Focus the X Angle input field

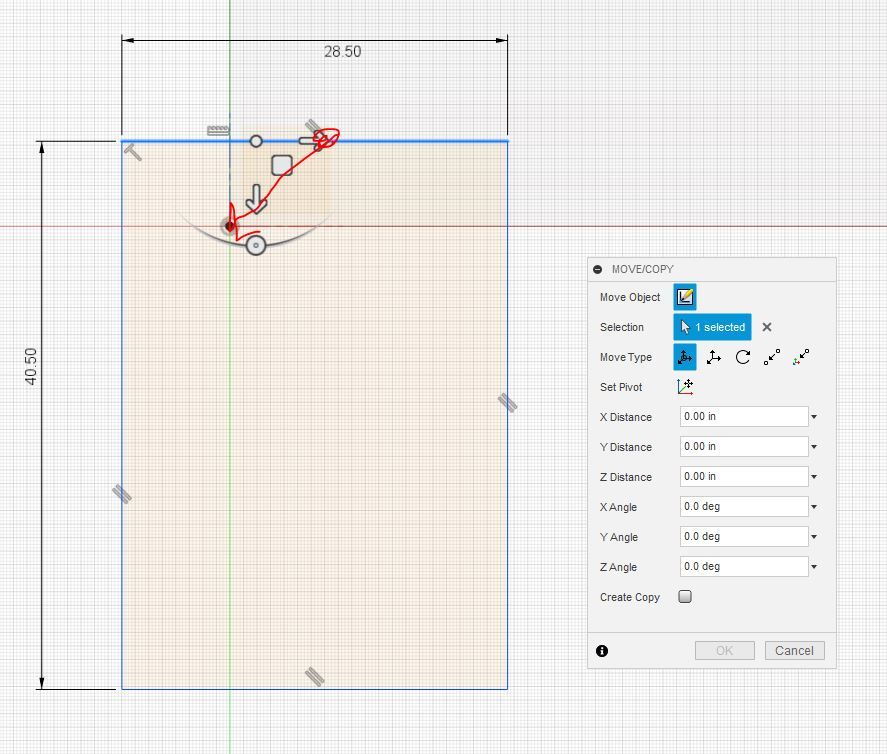[x=744, y=507]
